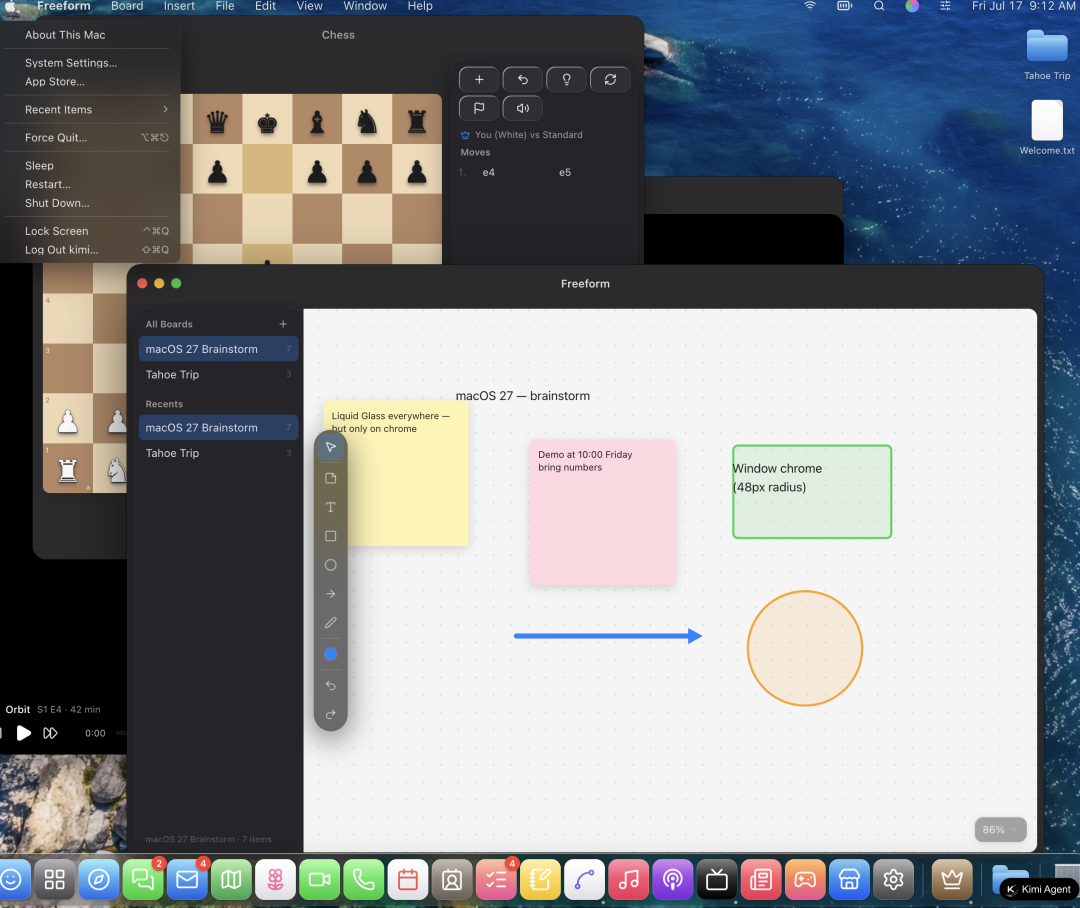Open Spotlight search in the menu bar

(x=879, y=6)
